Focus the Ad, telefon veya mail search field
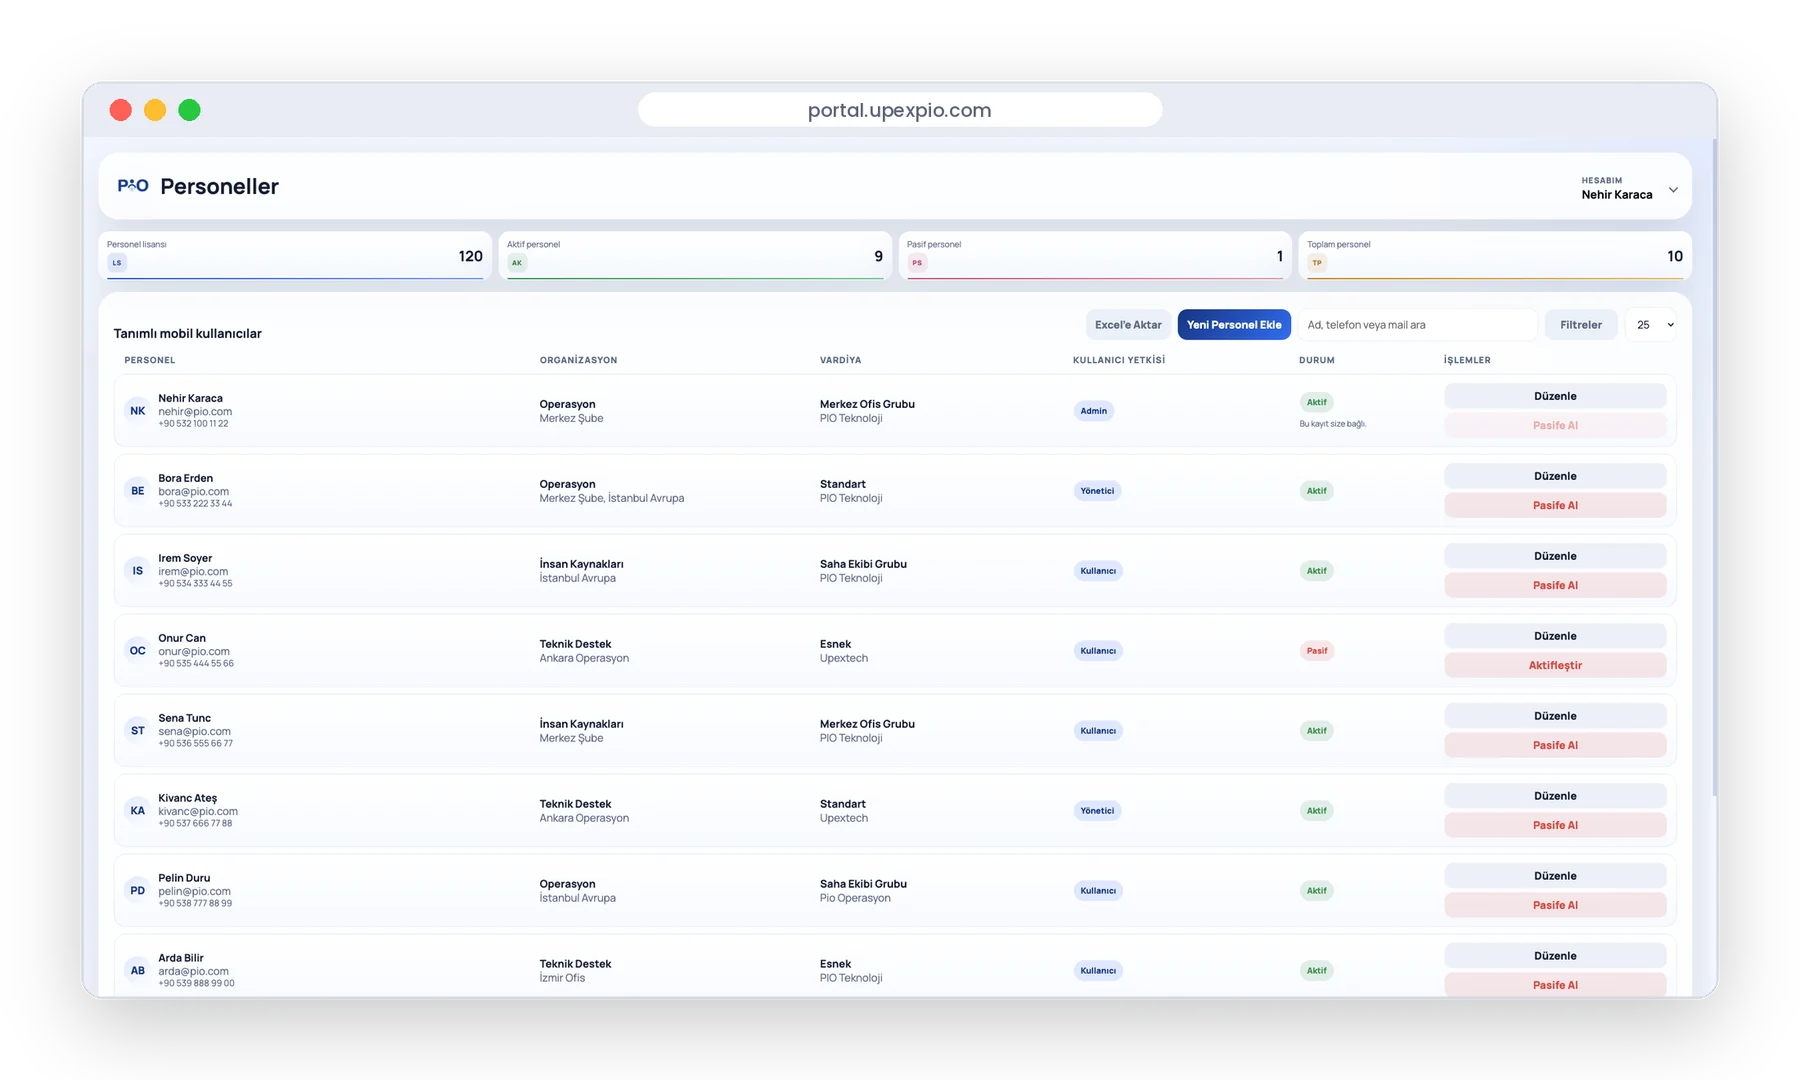This screenshot has height=1080, width=1800. point(1417,325)
